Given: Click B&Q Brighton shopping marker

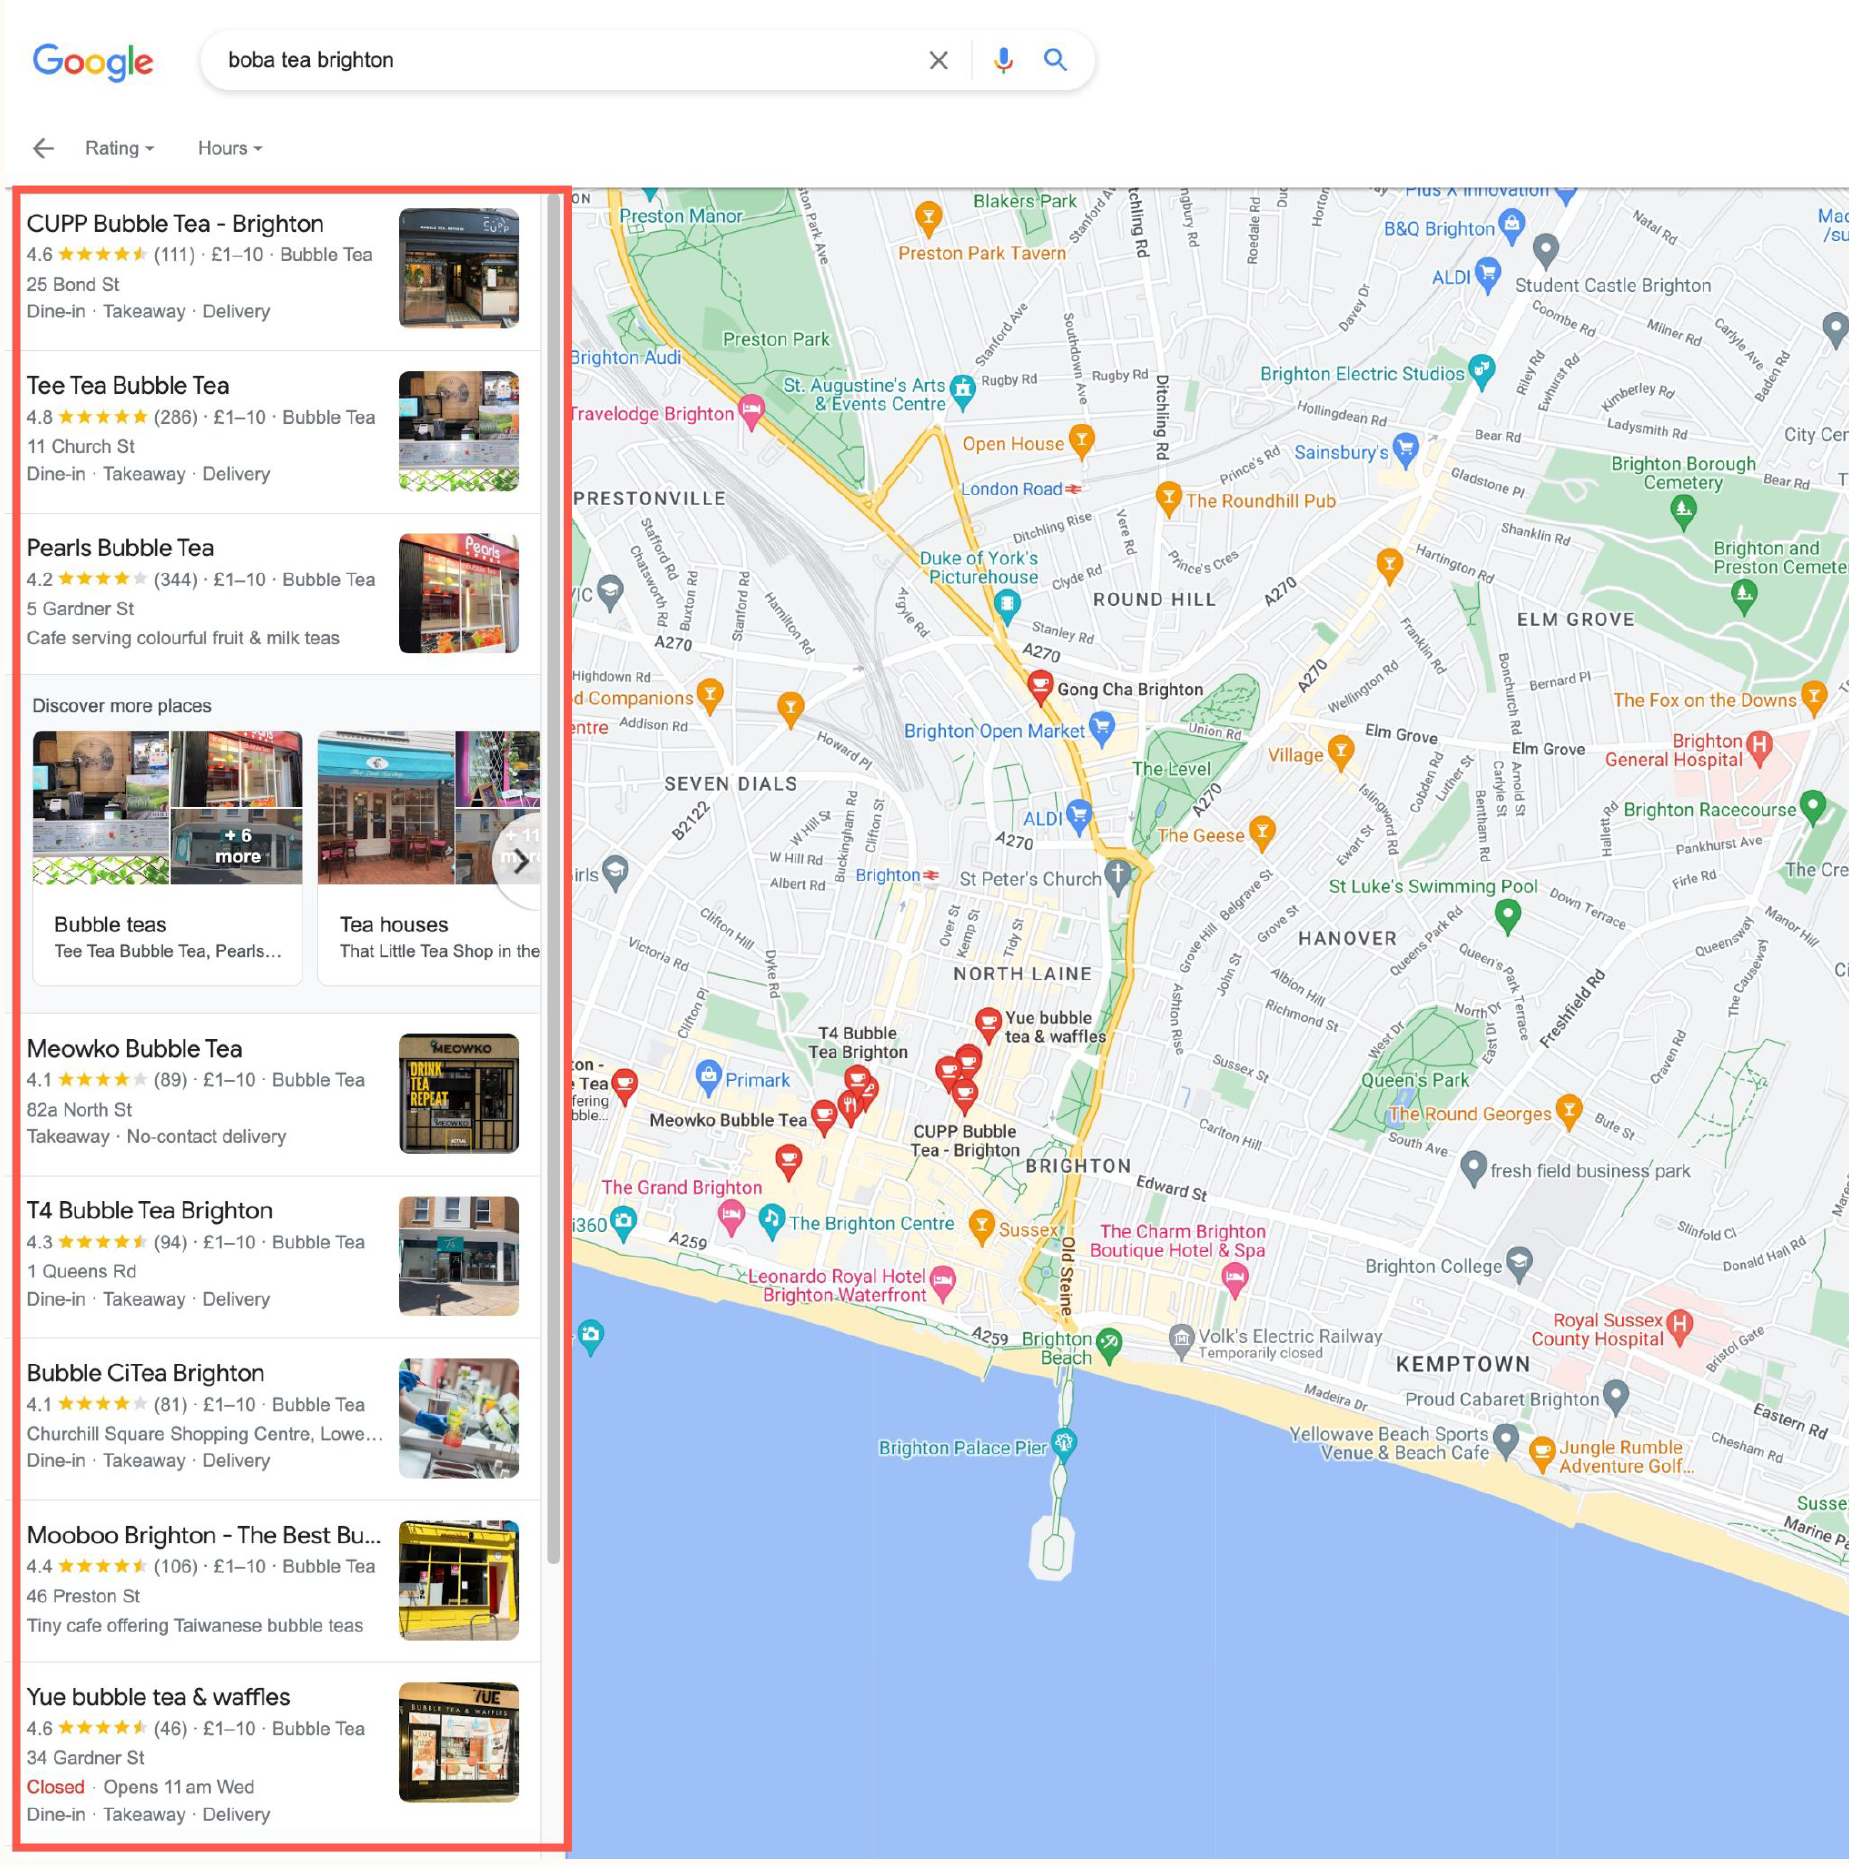Looking at the screenshot, I should pyautogui.click(x=1511, y=225).
